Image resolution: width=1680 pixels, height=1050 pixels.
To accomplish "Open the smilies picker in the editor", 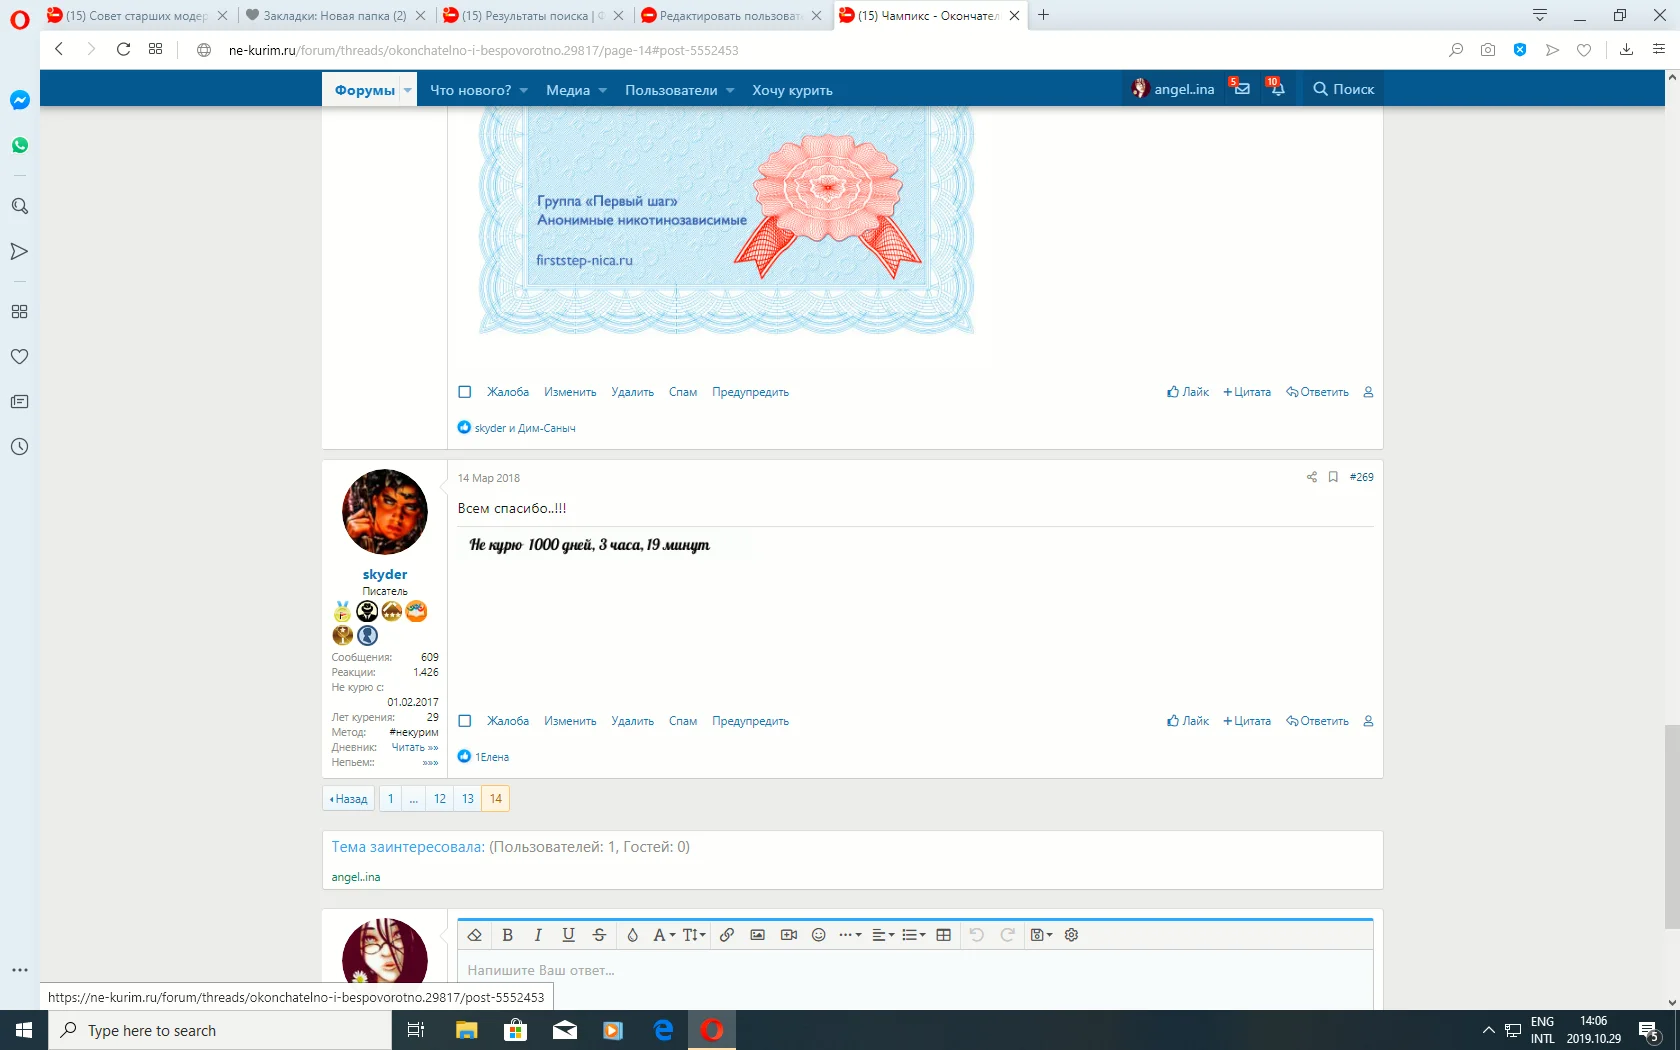I will [x=819, y=935].
